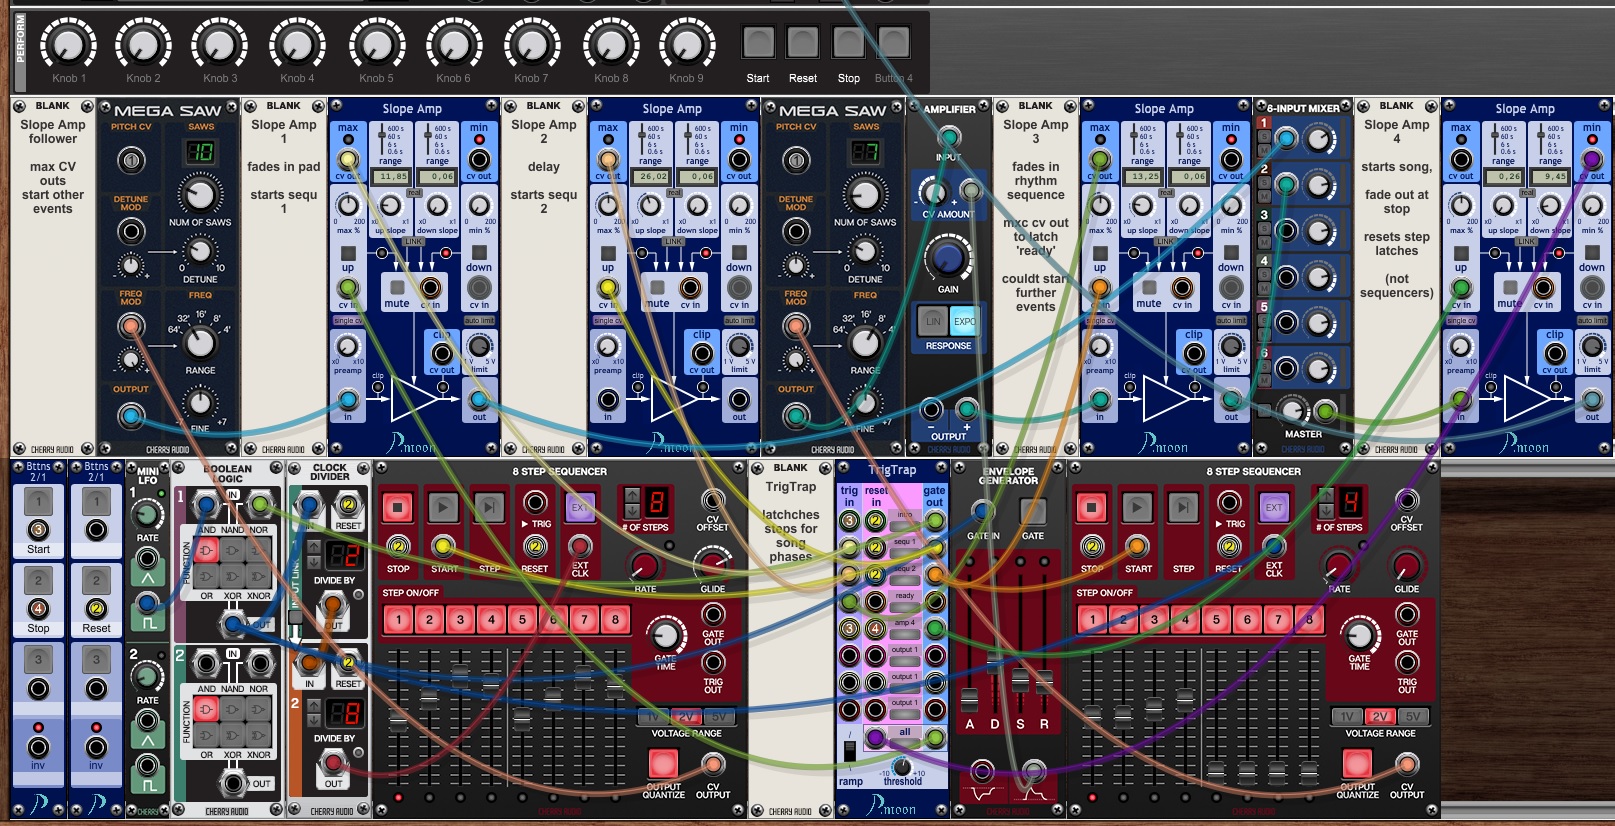Select the 1V voltage range on right sequencer
The width and height of the screenshot is (1615, 826).
(x=1347, y=717)
